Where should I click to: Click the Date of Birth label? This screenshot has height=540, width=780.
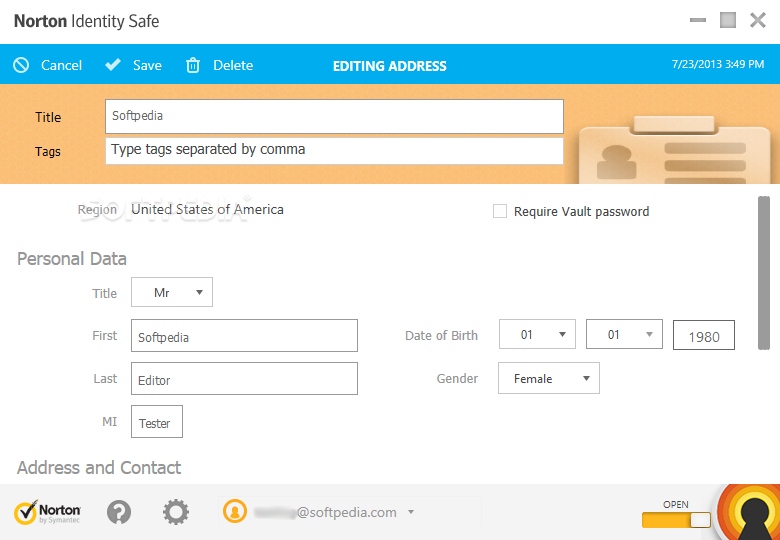pos(441,336)
